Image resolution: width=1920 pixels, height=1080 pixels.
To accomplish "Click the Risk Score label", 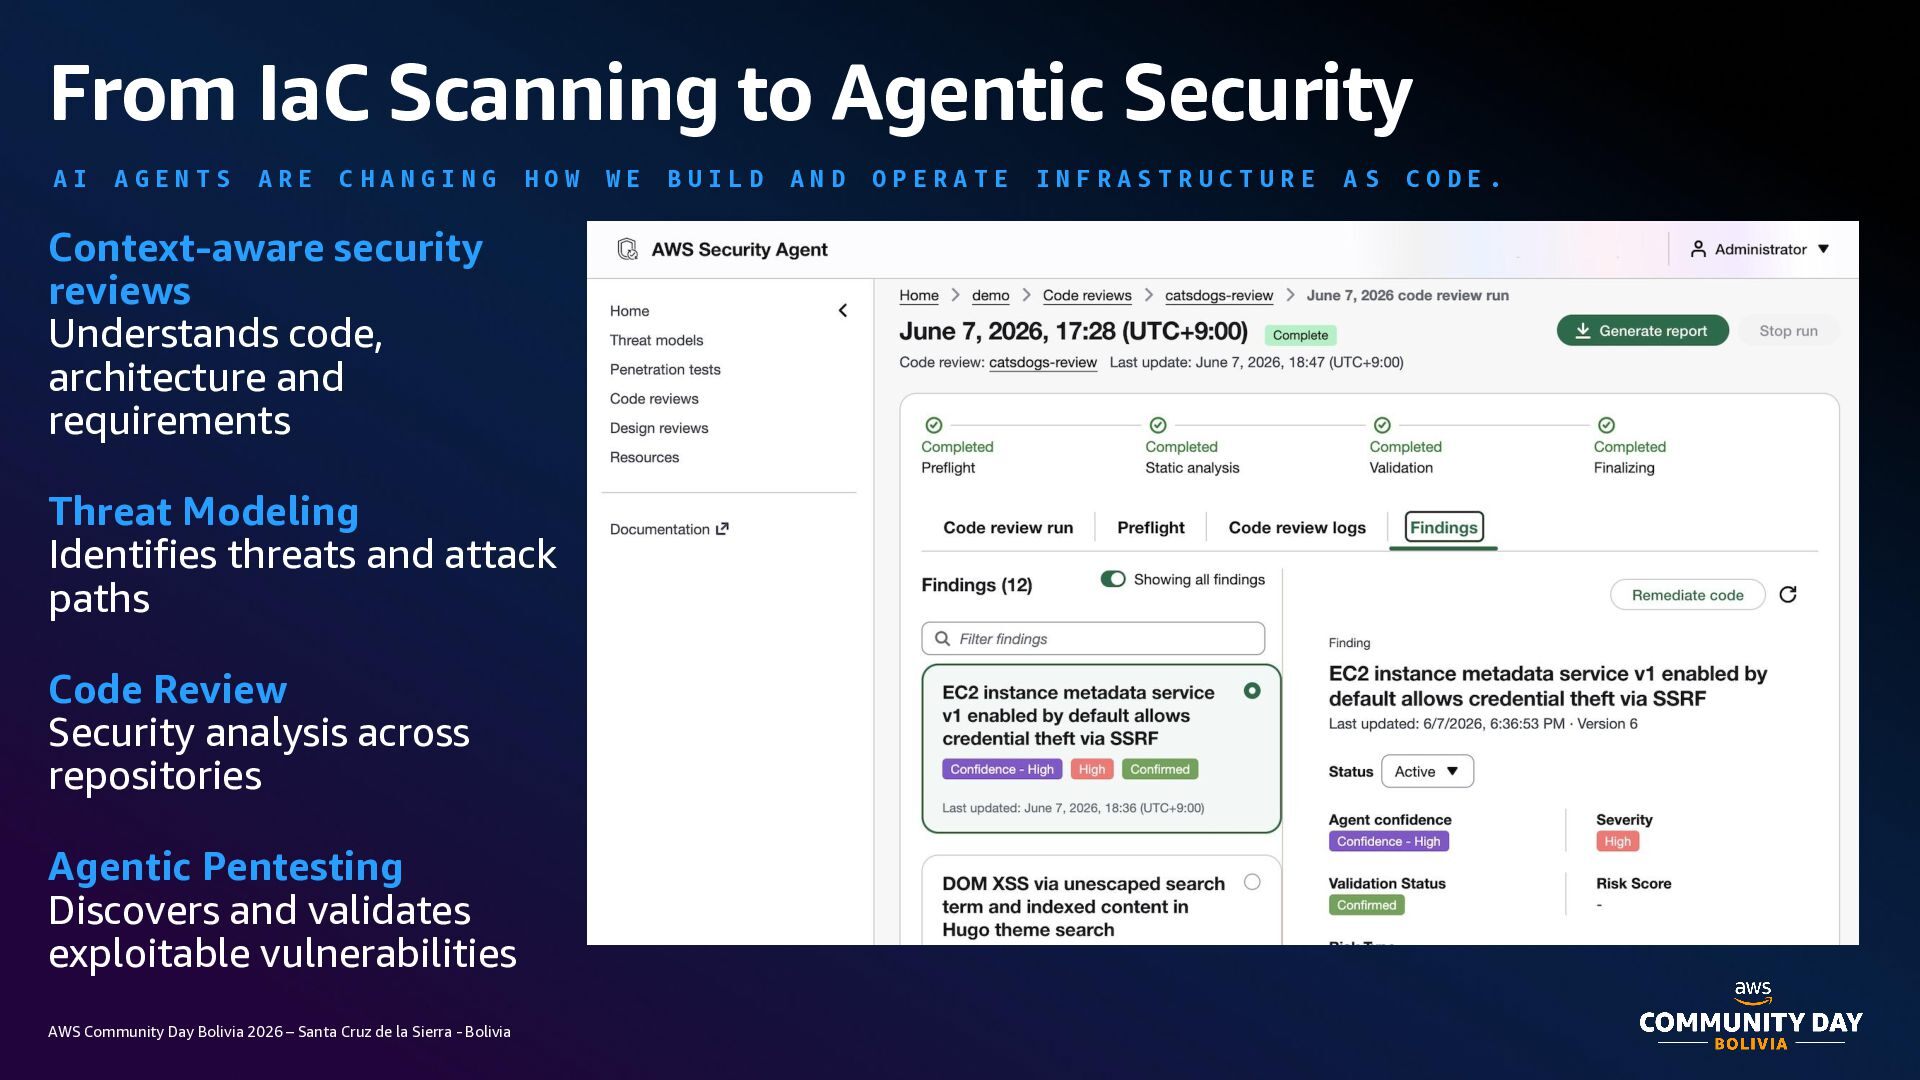I will (1633, 883).
